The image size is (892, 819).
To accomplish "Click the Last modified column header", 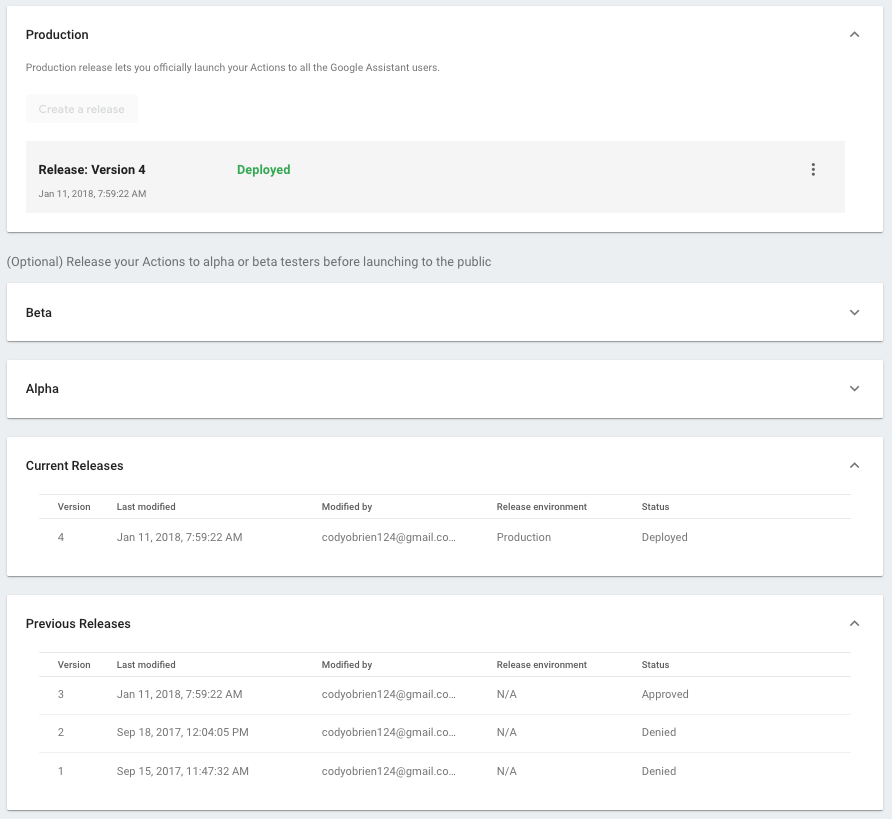I will pos(146,507).
